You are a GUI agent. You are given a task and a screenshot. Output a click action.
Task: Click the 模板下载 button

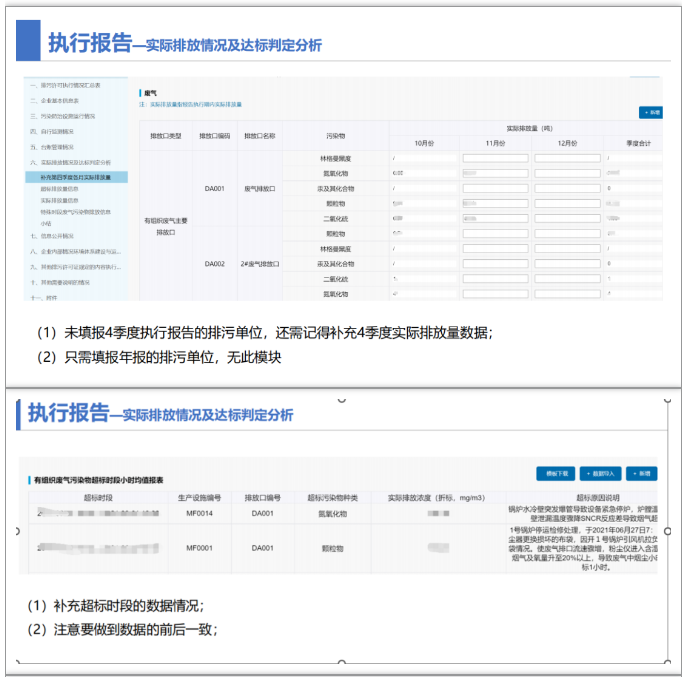[x=556, y=473]
